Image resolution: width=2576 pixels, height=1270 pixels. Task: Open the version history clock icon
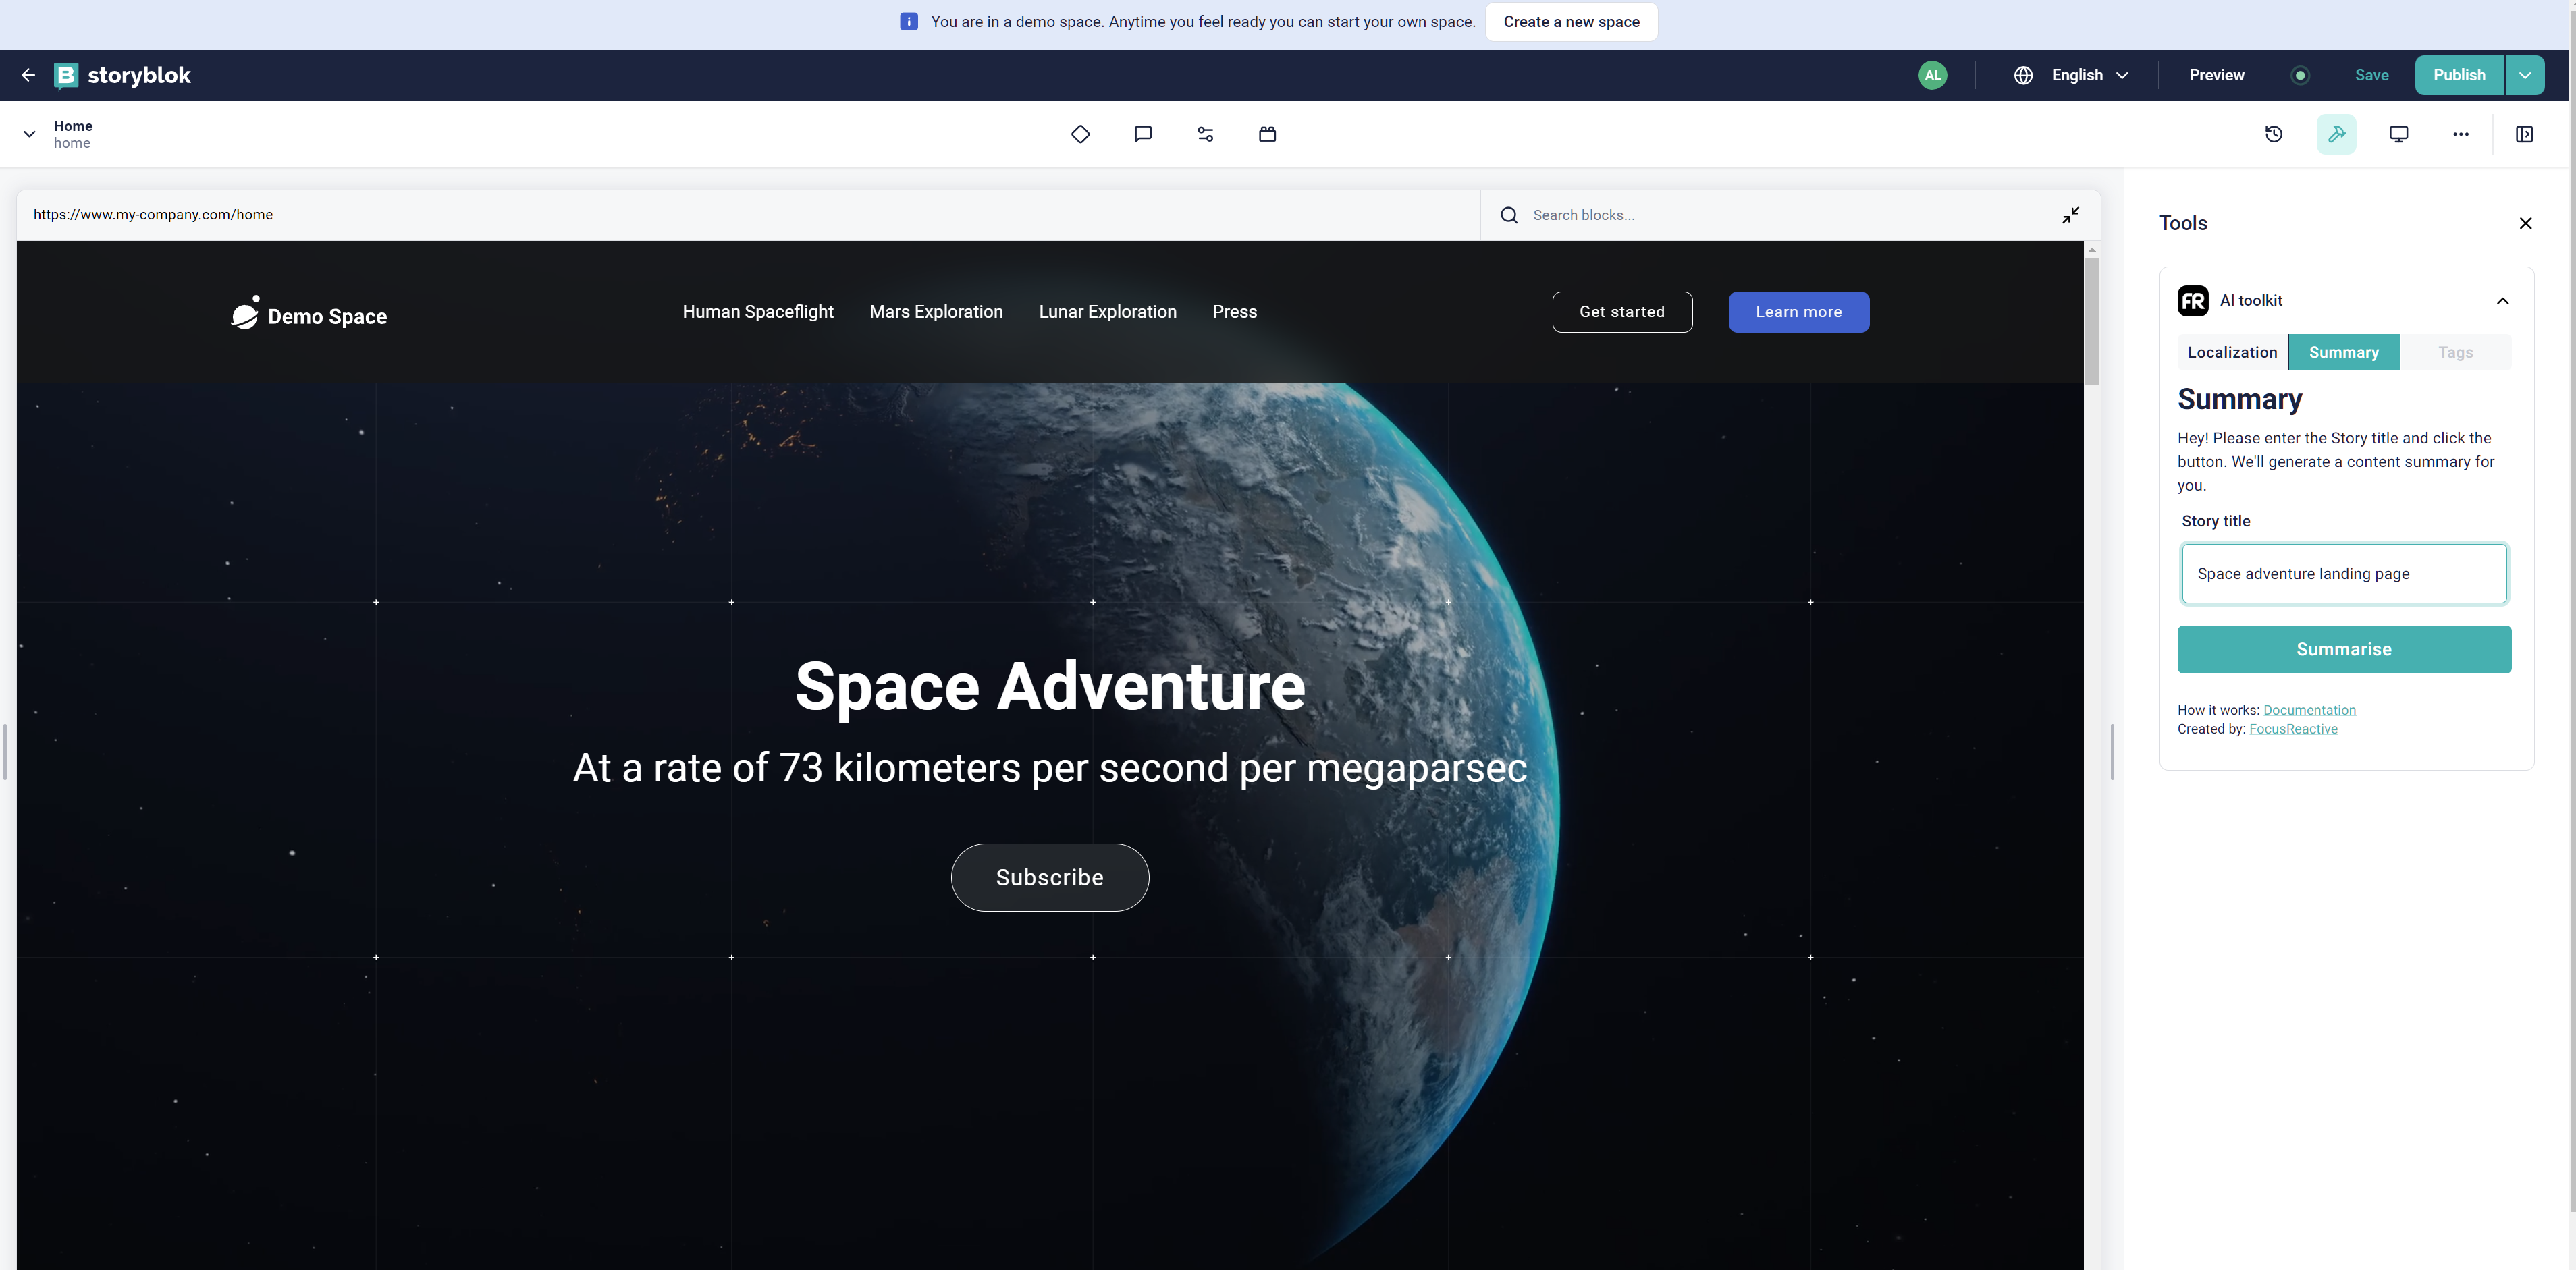[x=2274, y=134]
